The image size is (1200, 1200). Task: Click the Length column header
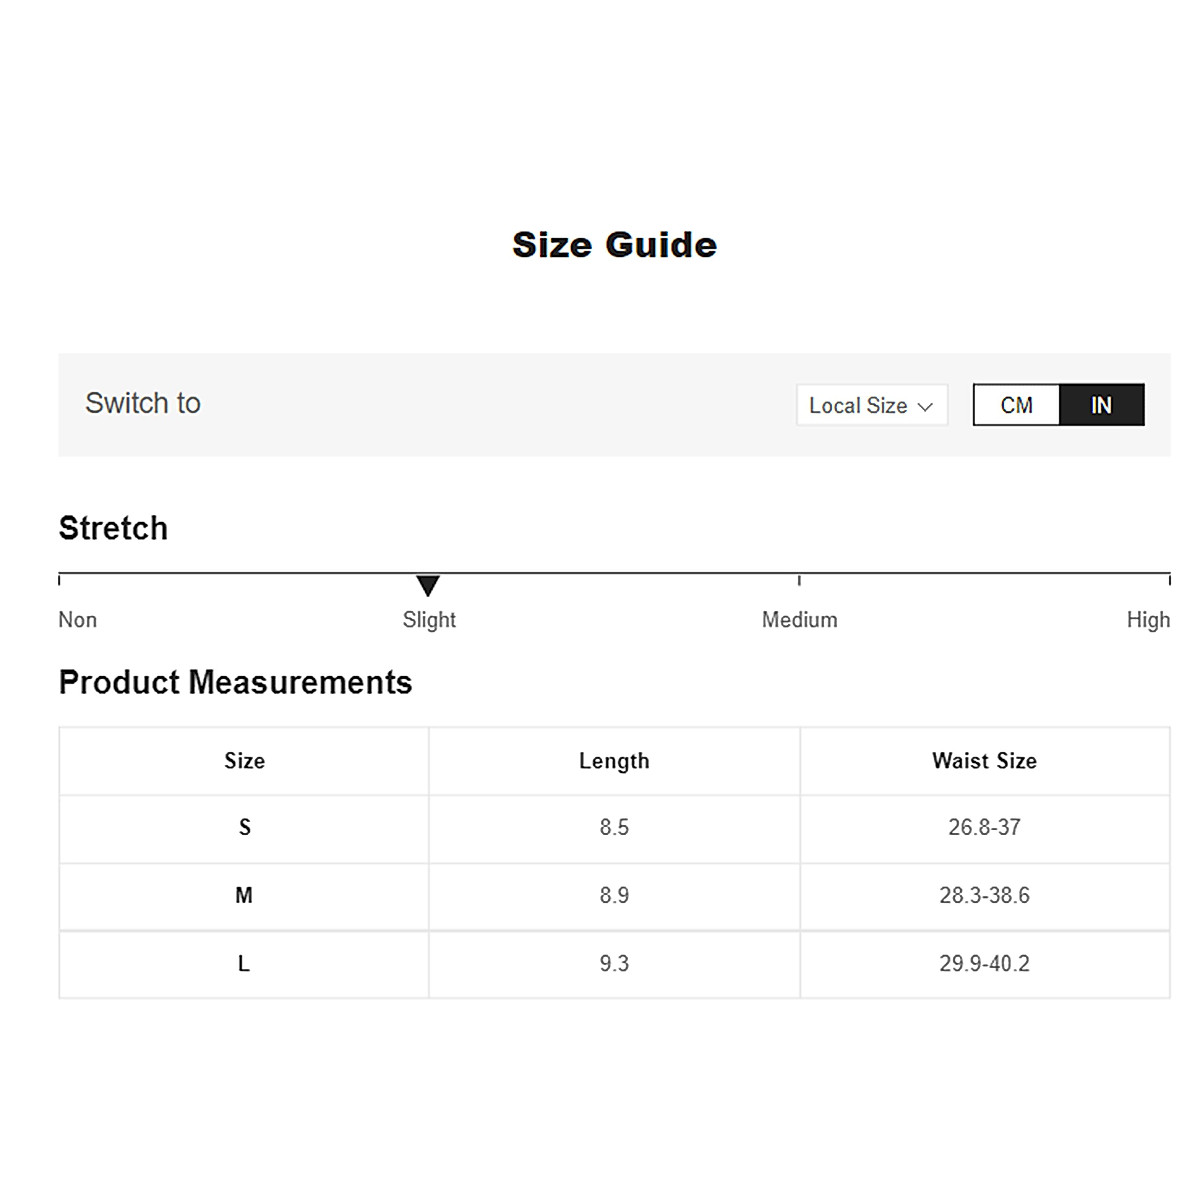pos(614,761)
